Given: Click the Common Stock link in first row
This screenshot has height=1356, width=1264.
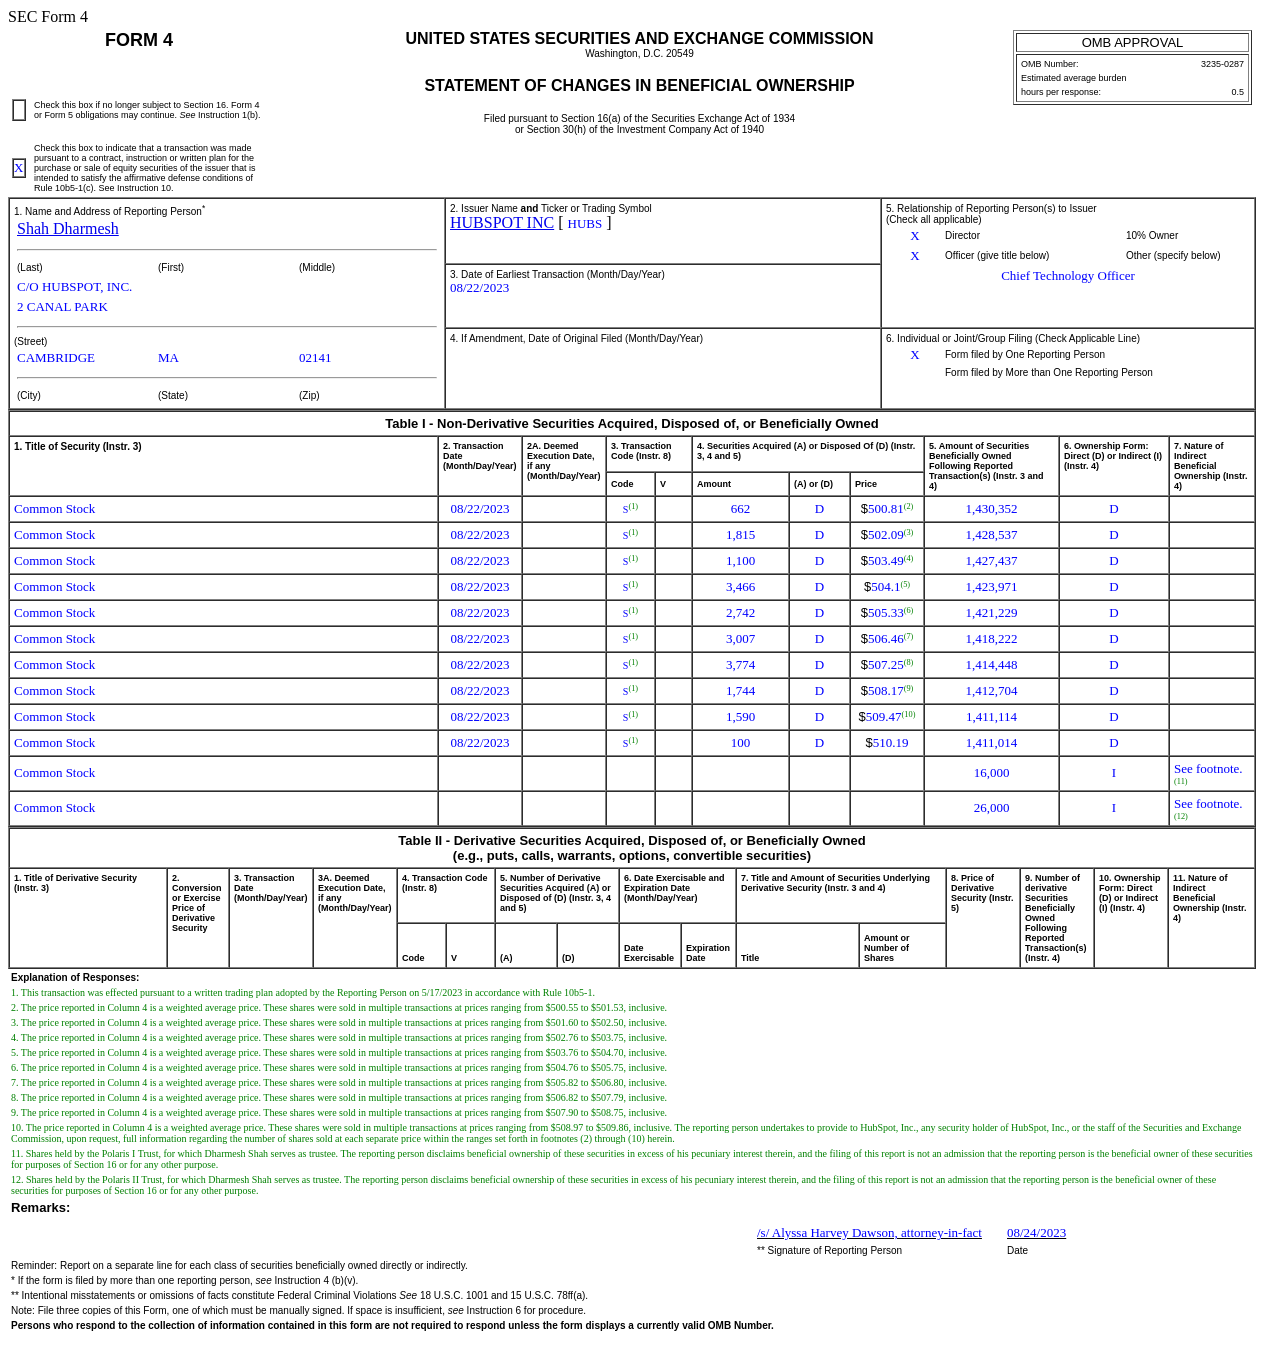Looking at the screenshot, I should [54, 509].
